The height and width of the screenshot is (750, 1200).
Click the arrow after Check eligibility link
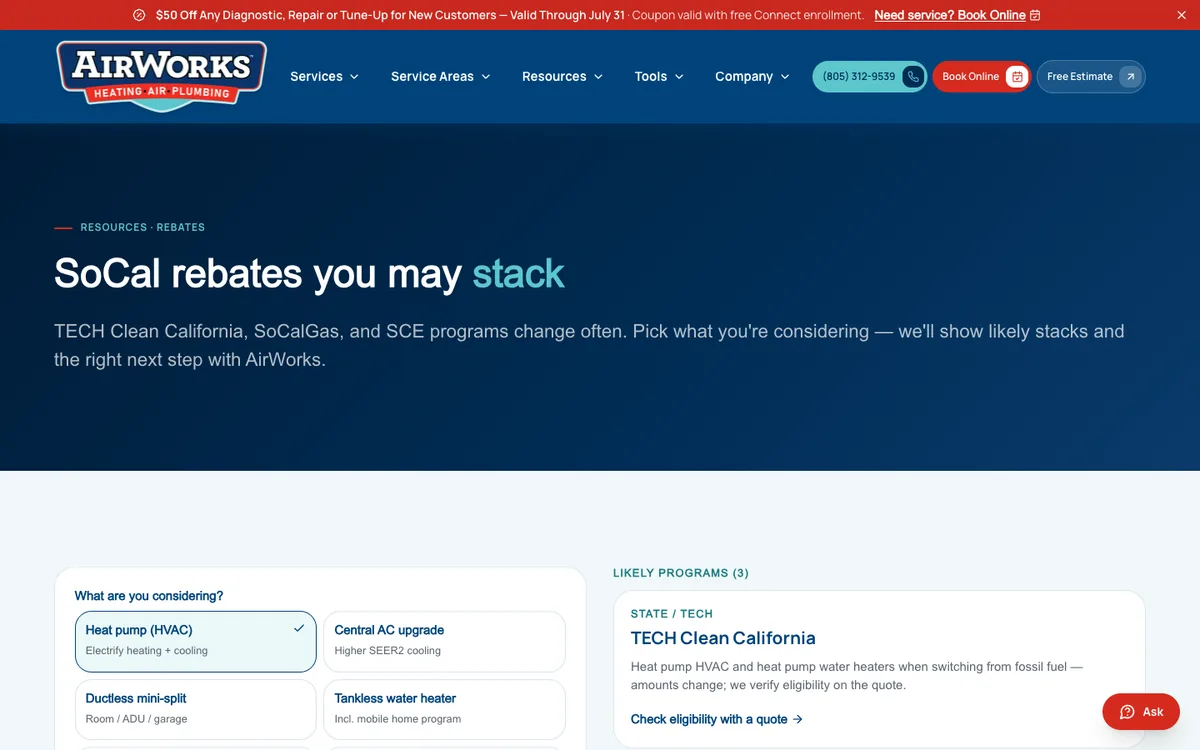click(x=797, y=719)
